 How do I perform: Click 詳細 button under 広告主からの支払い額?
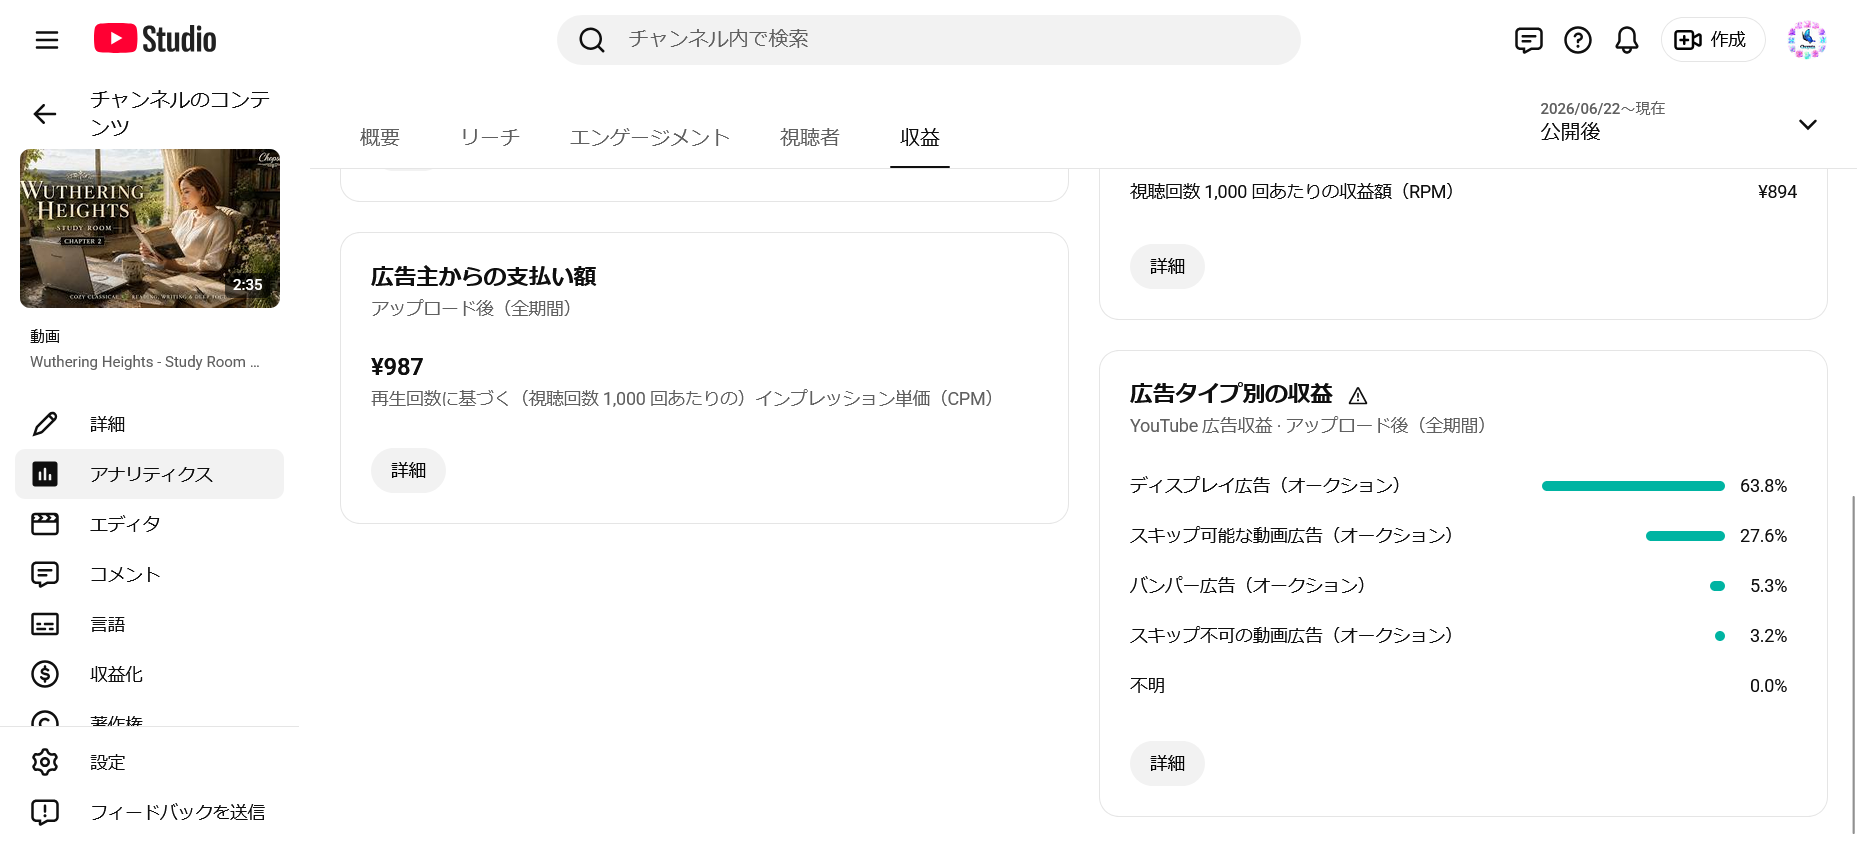(408, 470)
